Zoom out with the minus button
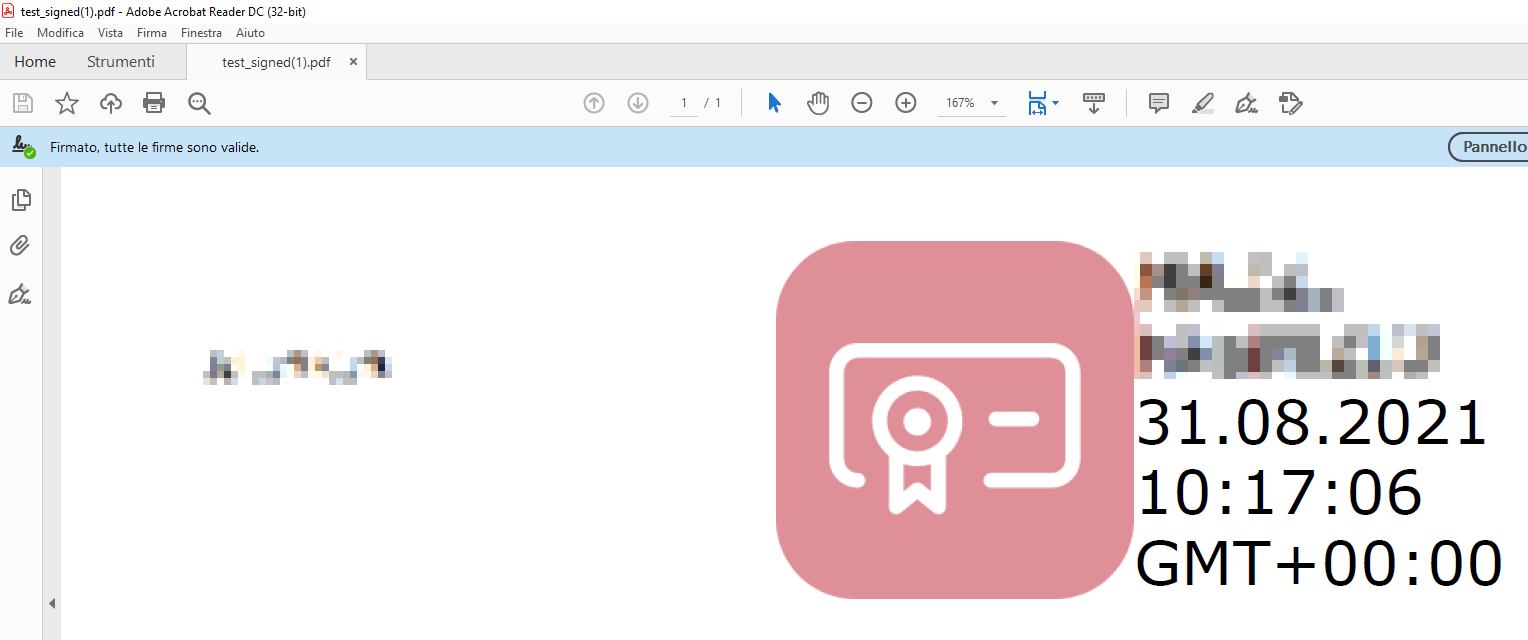The width and height of the screenshot is (1528, 640). pos(862,103)
